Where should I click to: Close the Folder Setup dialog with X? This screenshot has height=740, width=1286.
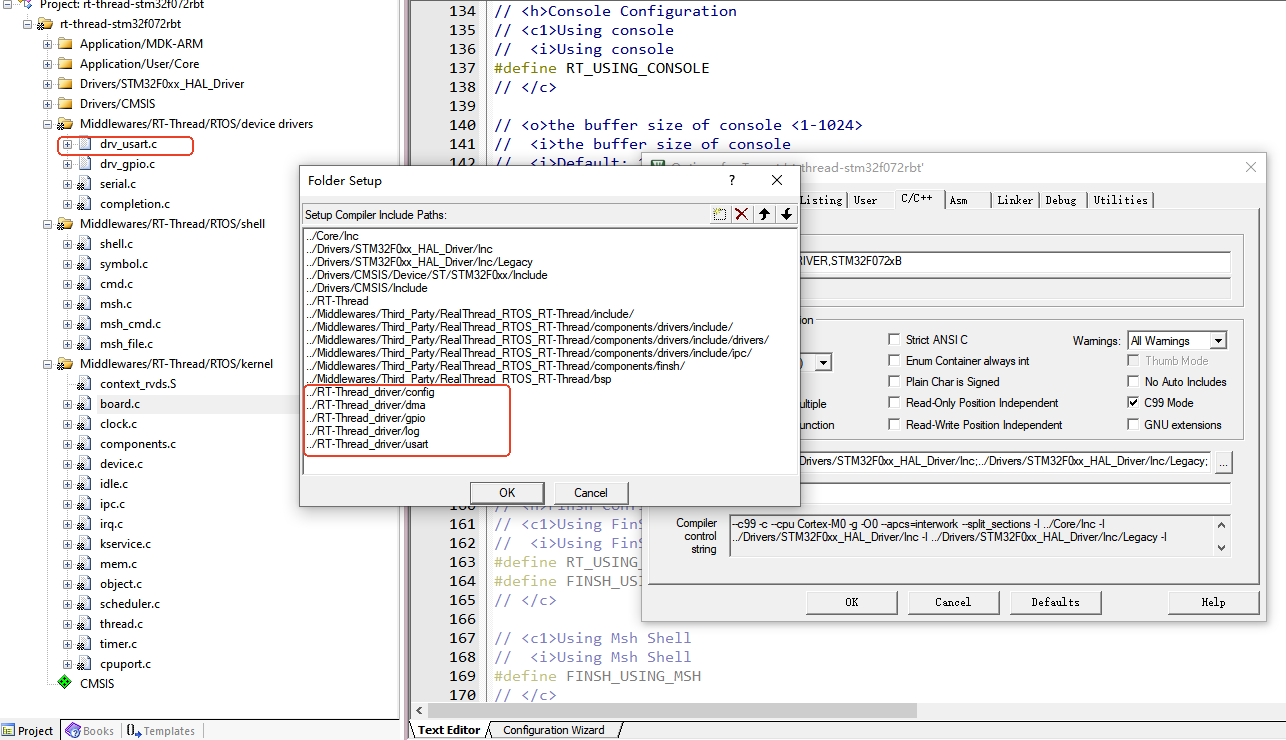pyautogui.click(x=777, y=181)
